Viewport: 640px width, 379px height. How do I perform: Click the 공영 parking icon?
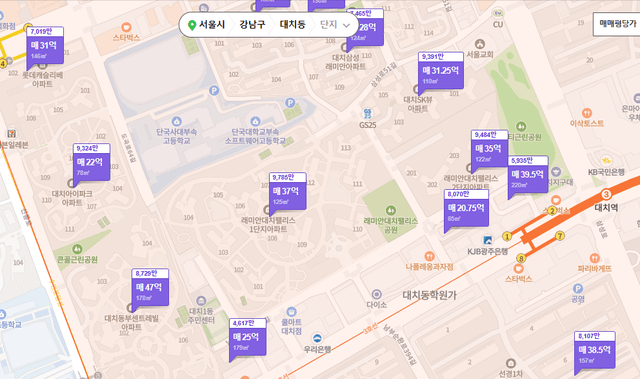coord(578,288)
